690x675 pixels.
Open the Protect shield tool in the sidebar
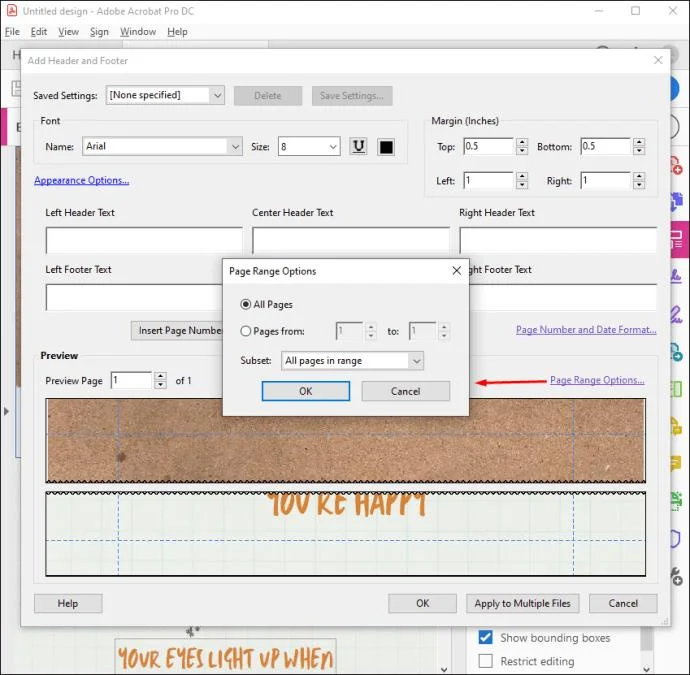click(676, 539)
